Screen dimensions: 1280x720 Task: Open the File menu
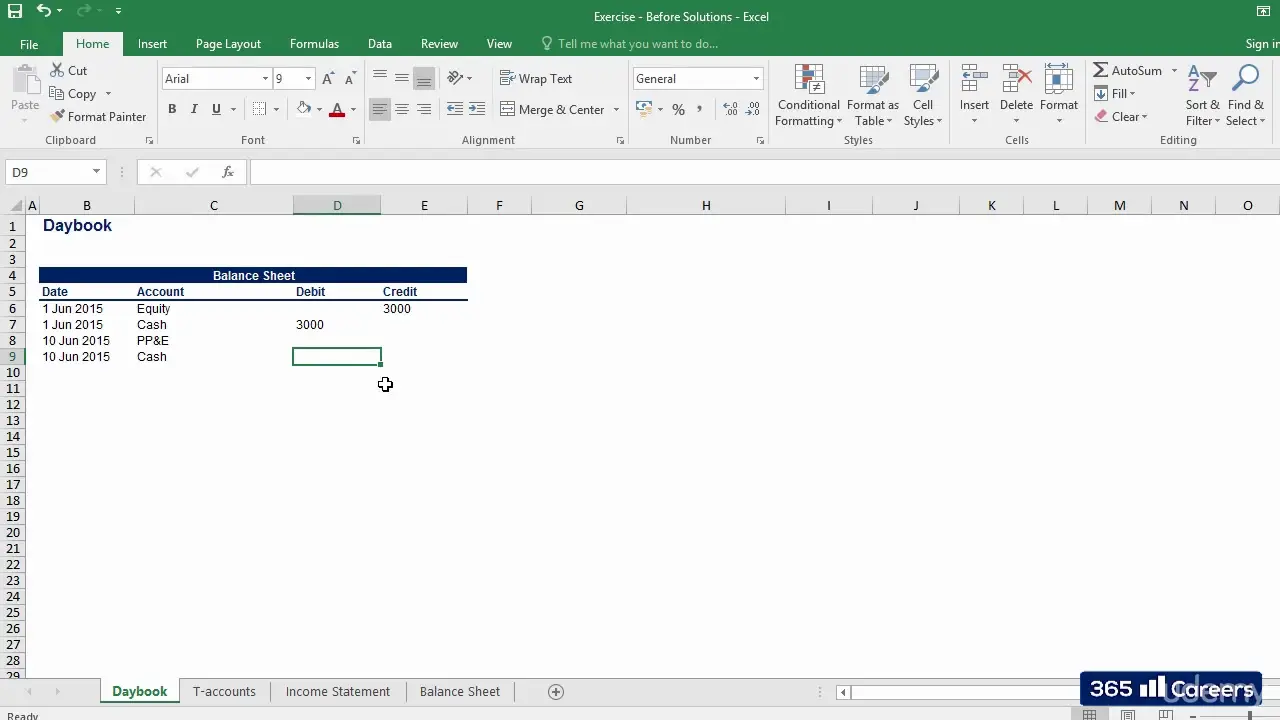coord(29,44)
